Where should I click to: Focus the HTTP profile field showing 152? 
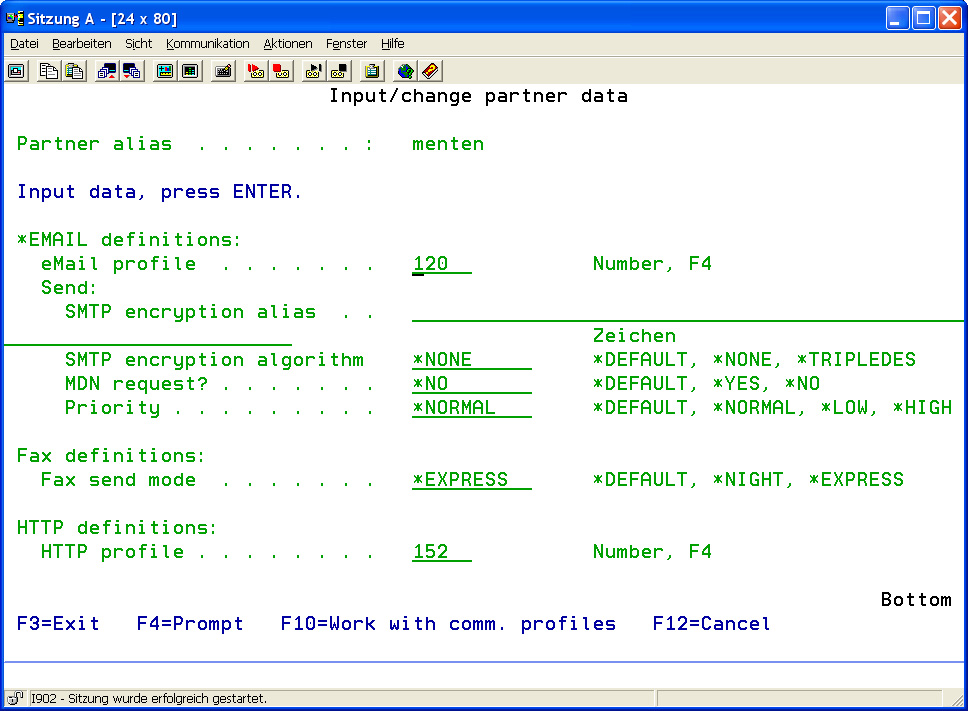pyautogui.click(x=441, y=552)
